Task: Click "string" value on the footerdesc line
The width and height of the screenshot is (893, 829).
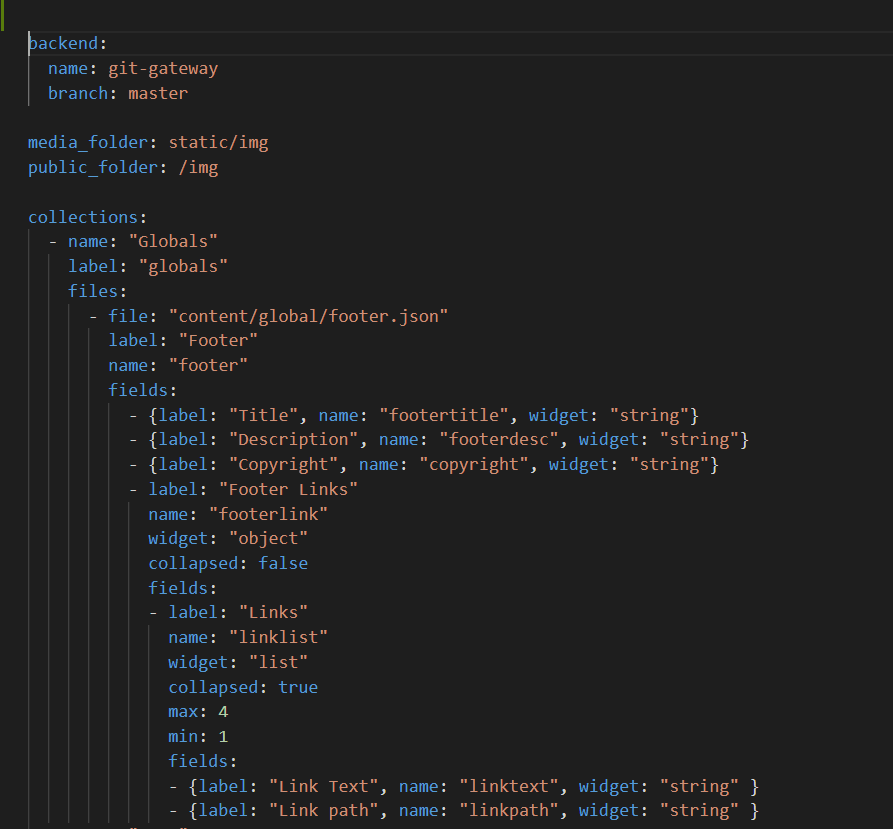Action: [x=699, y=440]
